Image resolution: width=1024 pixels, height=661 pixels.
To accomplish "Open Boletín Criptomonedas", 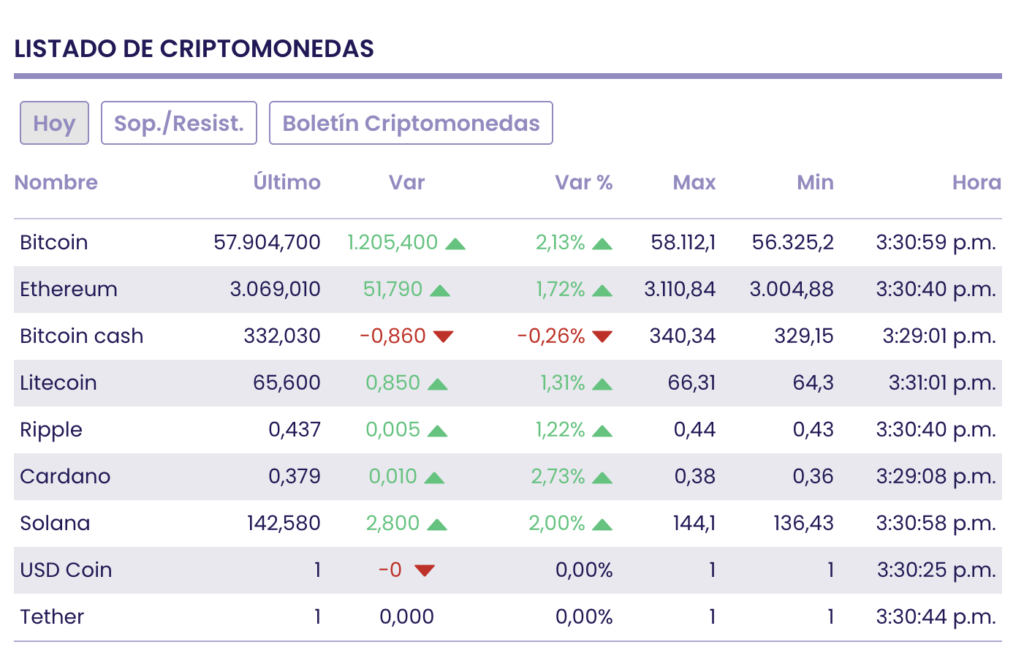I will (411, 123).
